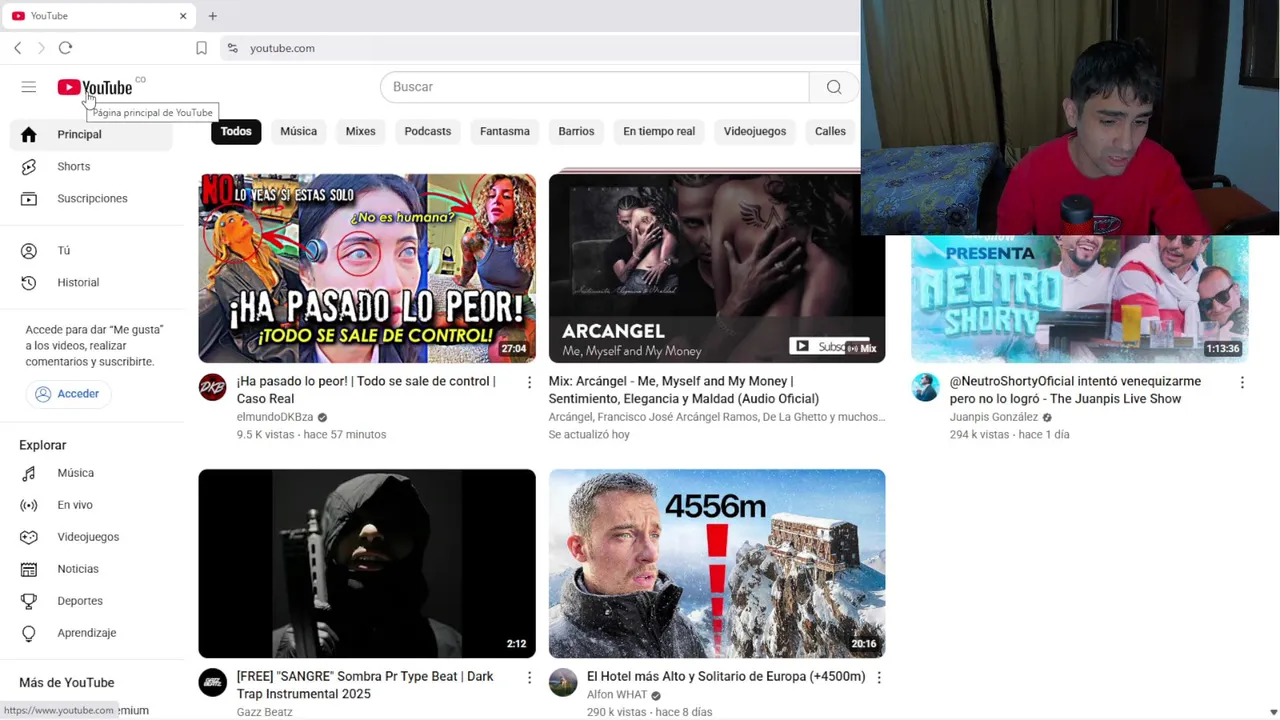Image resolution: width=1280 pixels, height=720 pixels.
Task: Click the Videojuegos controller icon
Action: 29,537
